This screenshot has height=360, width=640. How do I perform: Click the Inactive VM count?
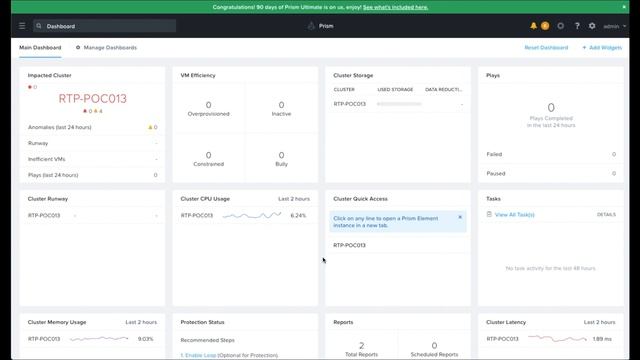coord(281,105)
